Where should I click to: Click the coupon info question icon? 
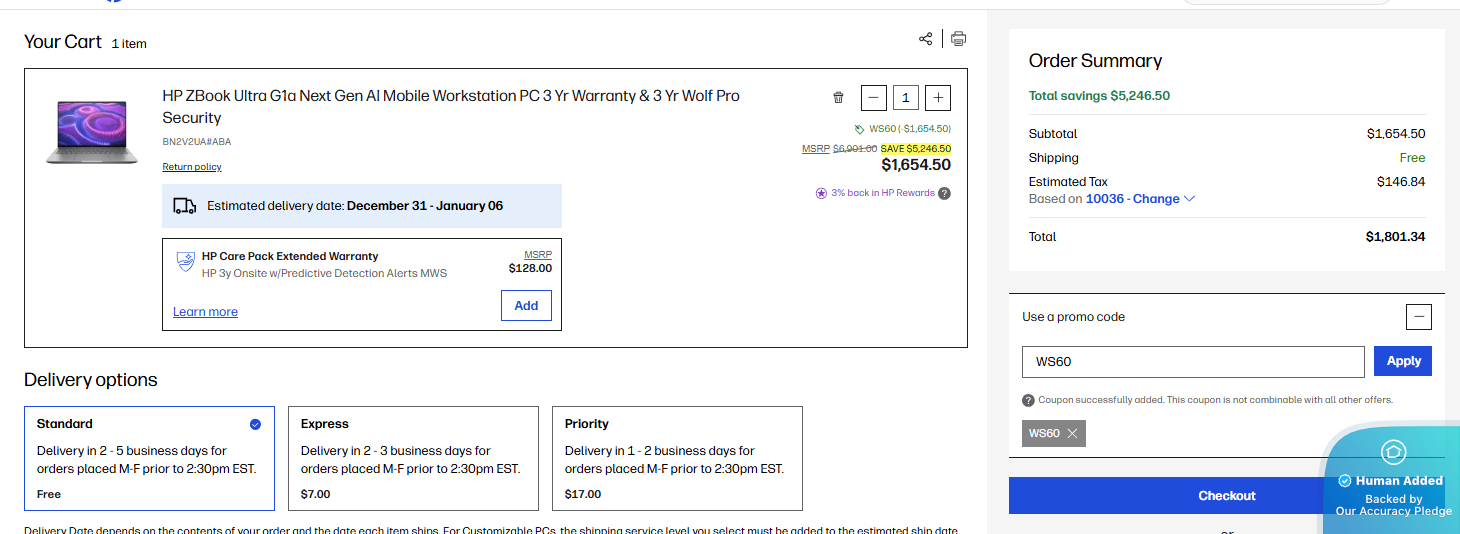pyautogui.click(x=1028, y=400)
